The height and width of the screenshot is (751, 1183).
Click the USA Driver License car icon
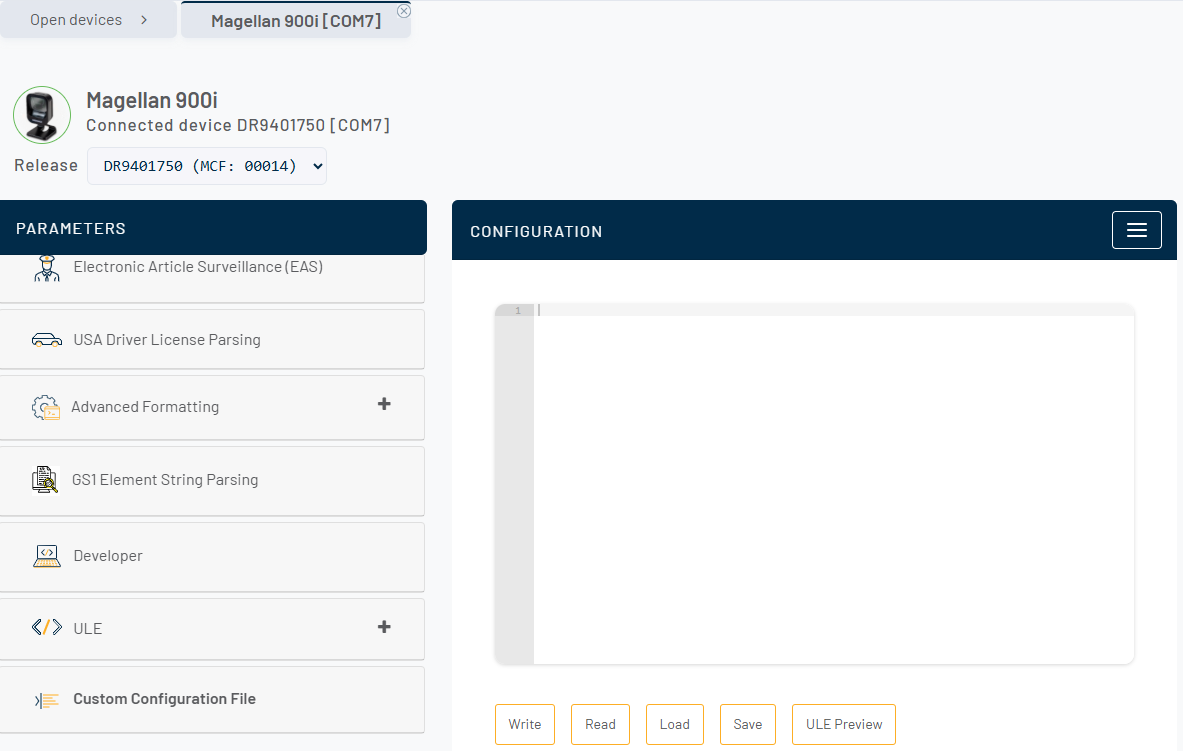47,340
